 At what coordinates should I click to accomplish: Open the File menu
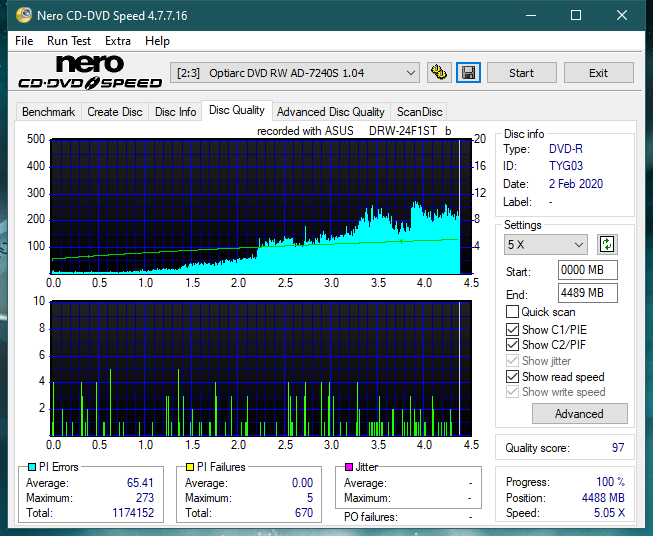[24, 41]
